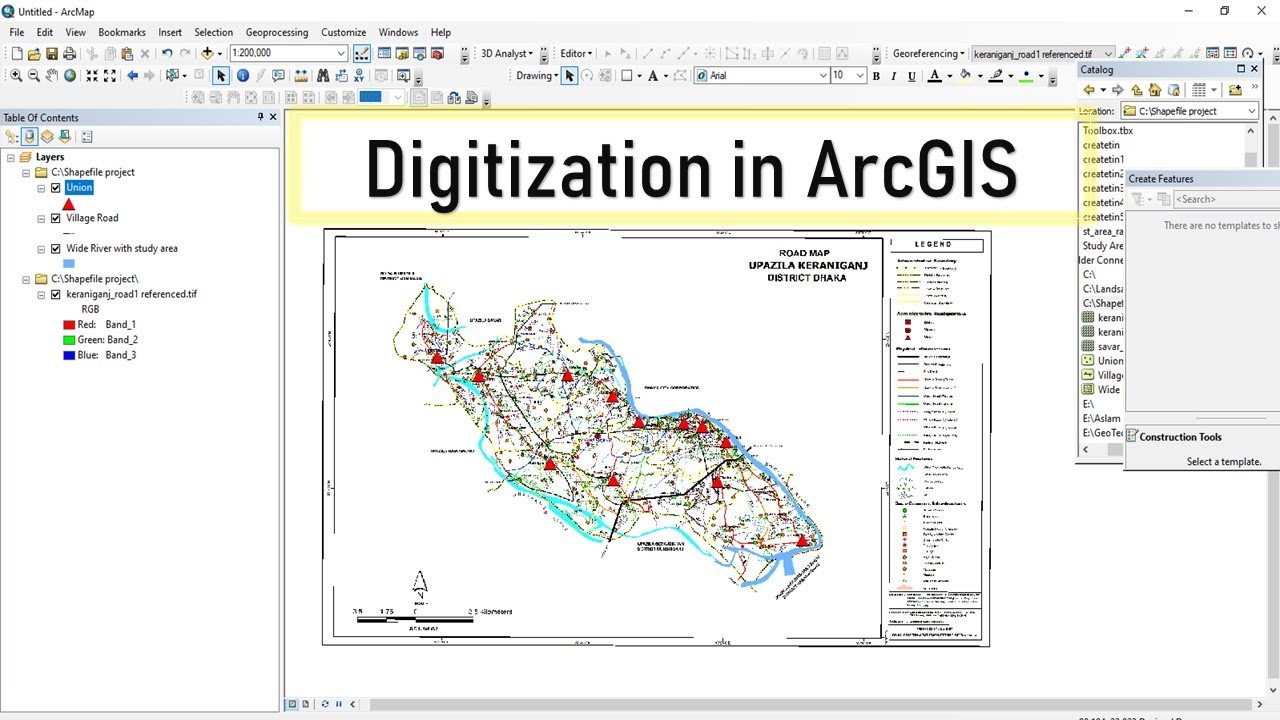Undo the last action

tap(167, 54)
